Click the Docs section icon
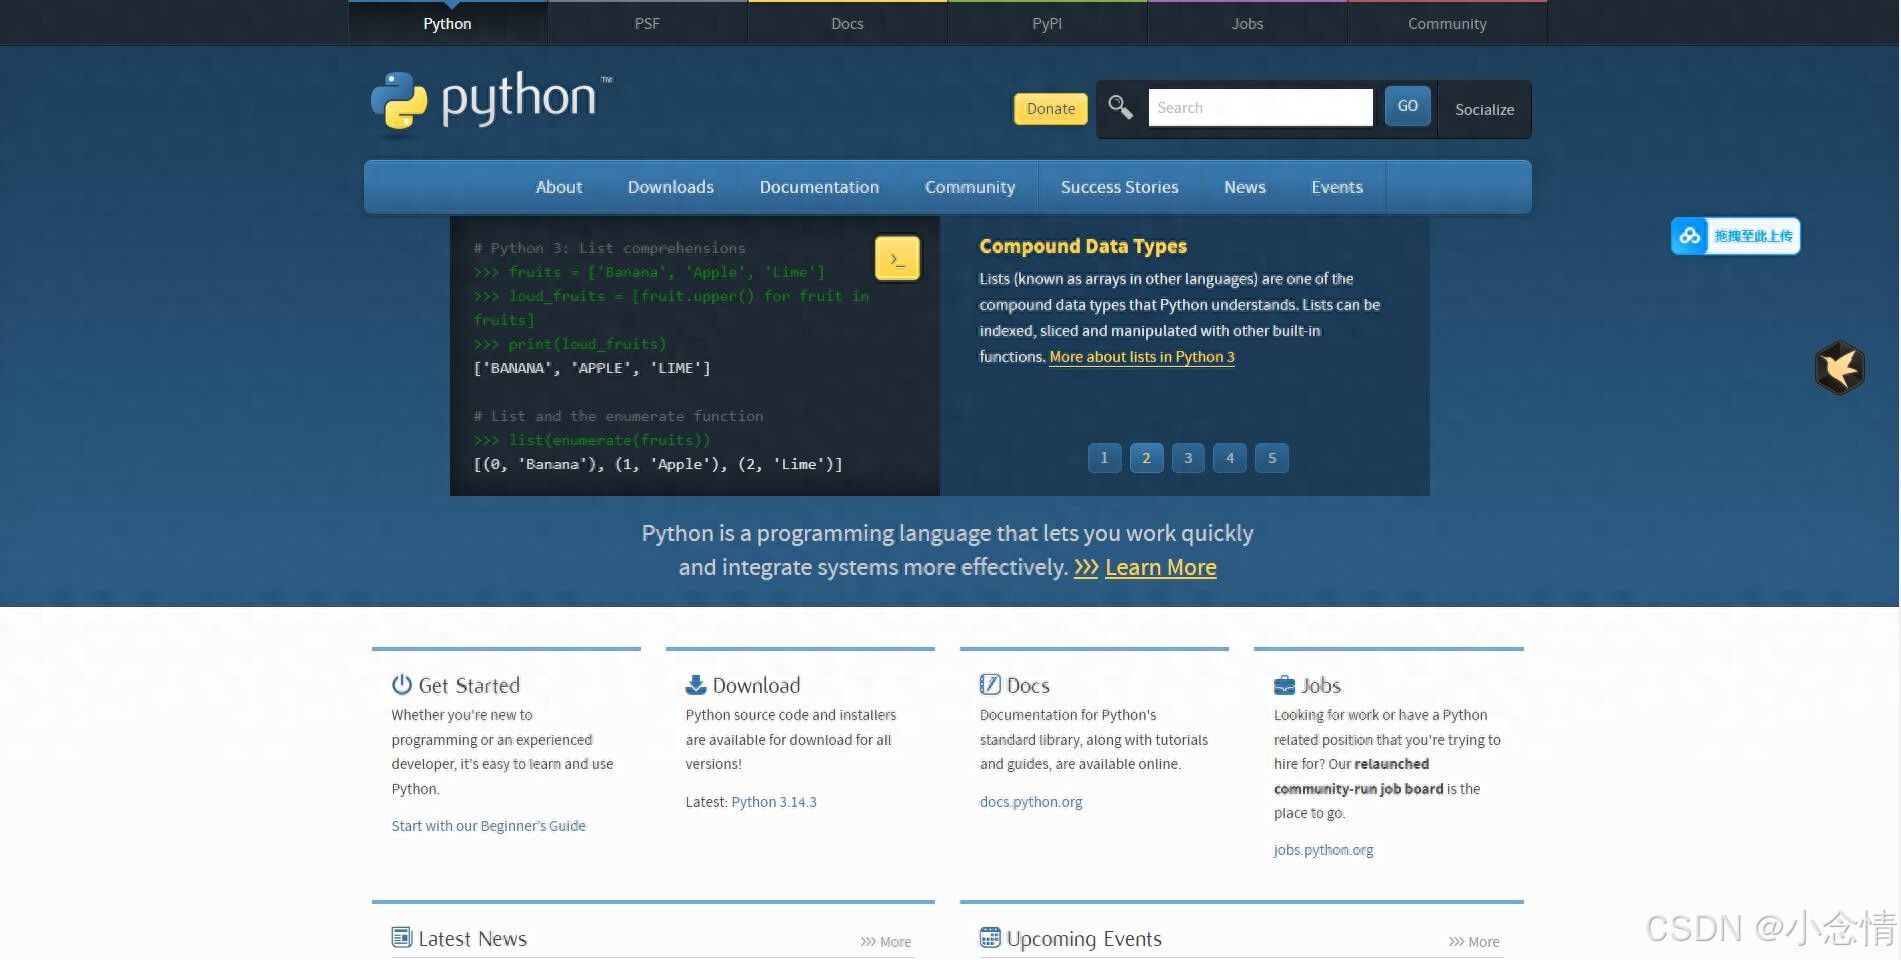 (x=990, y=685)
